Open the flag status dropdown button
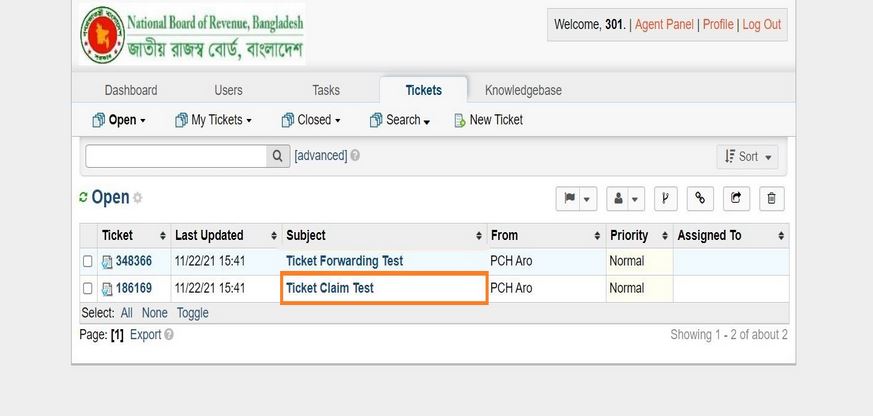 point(576,199)
